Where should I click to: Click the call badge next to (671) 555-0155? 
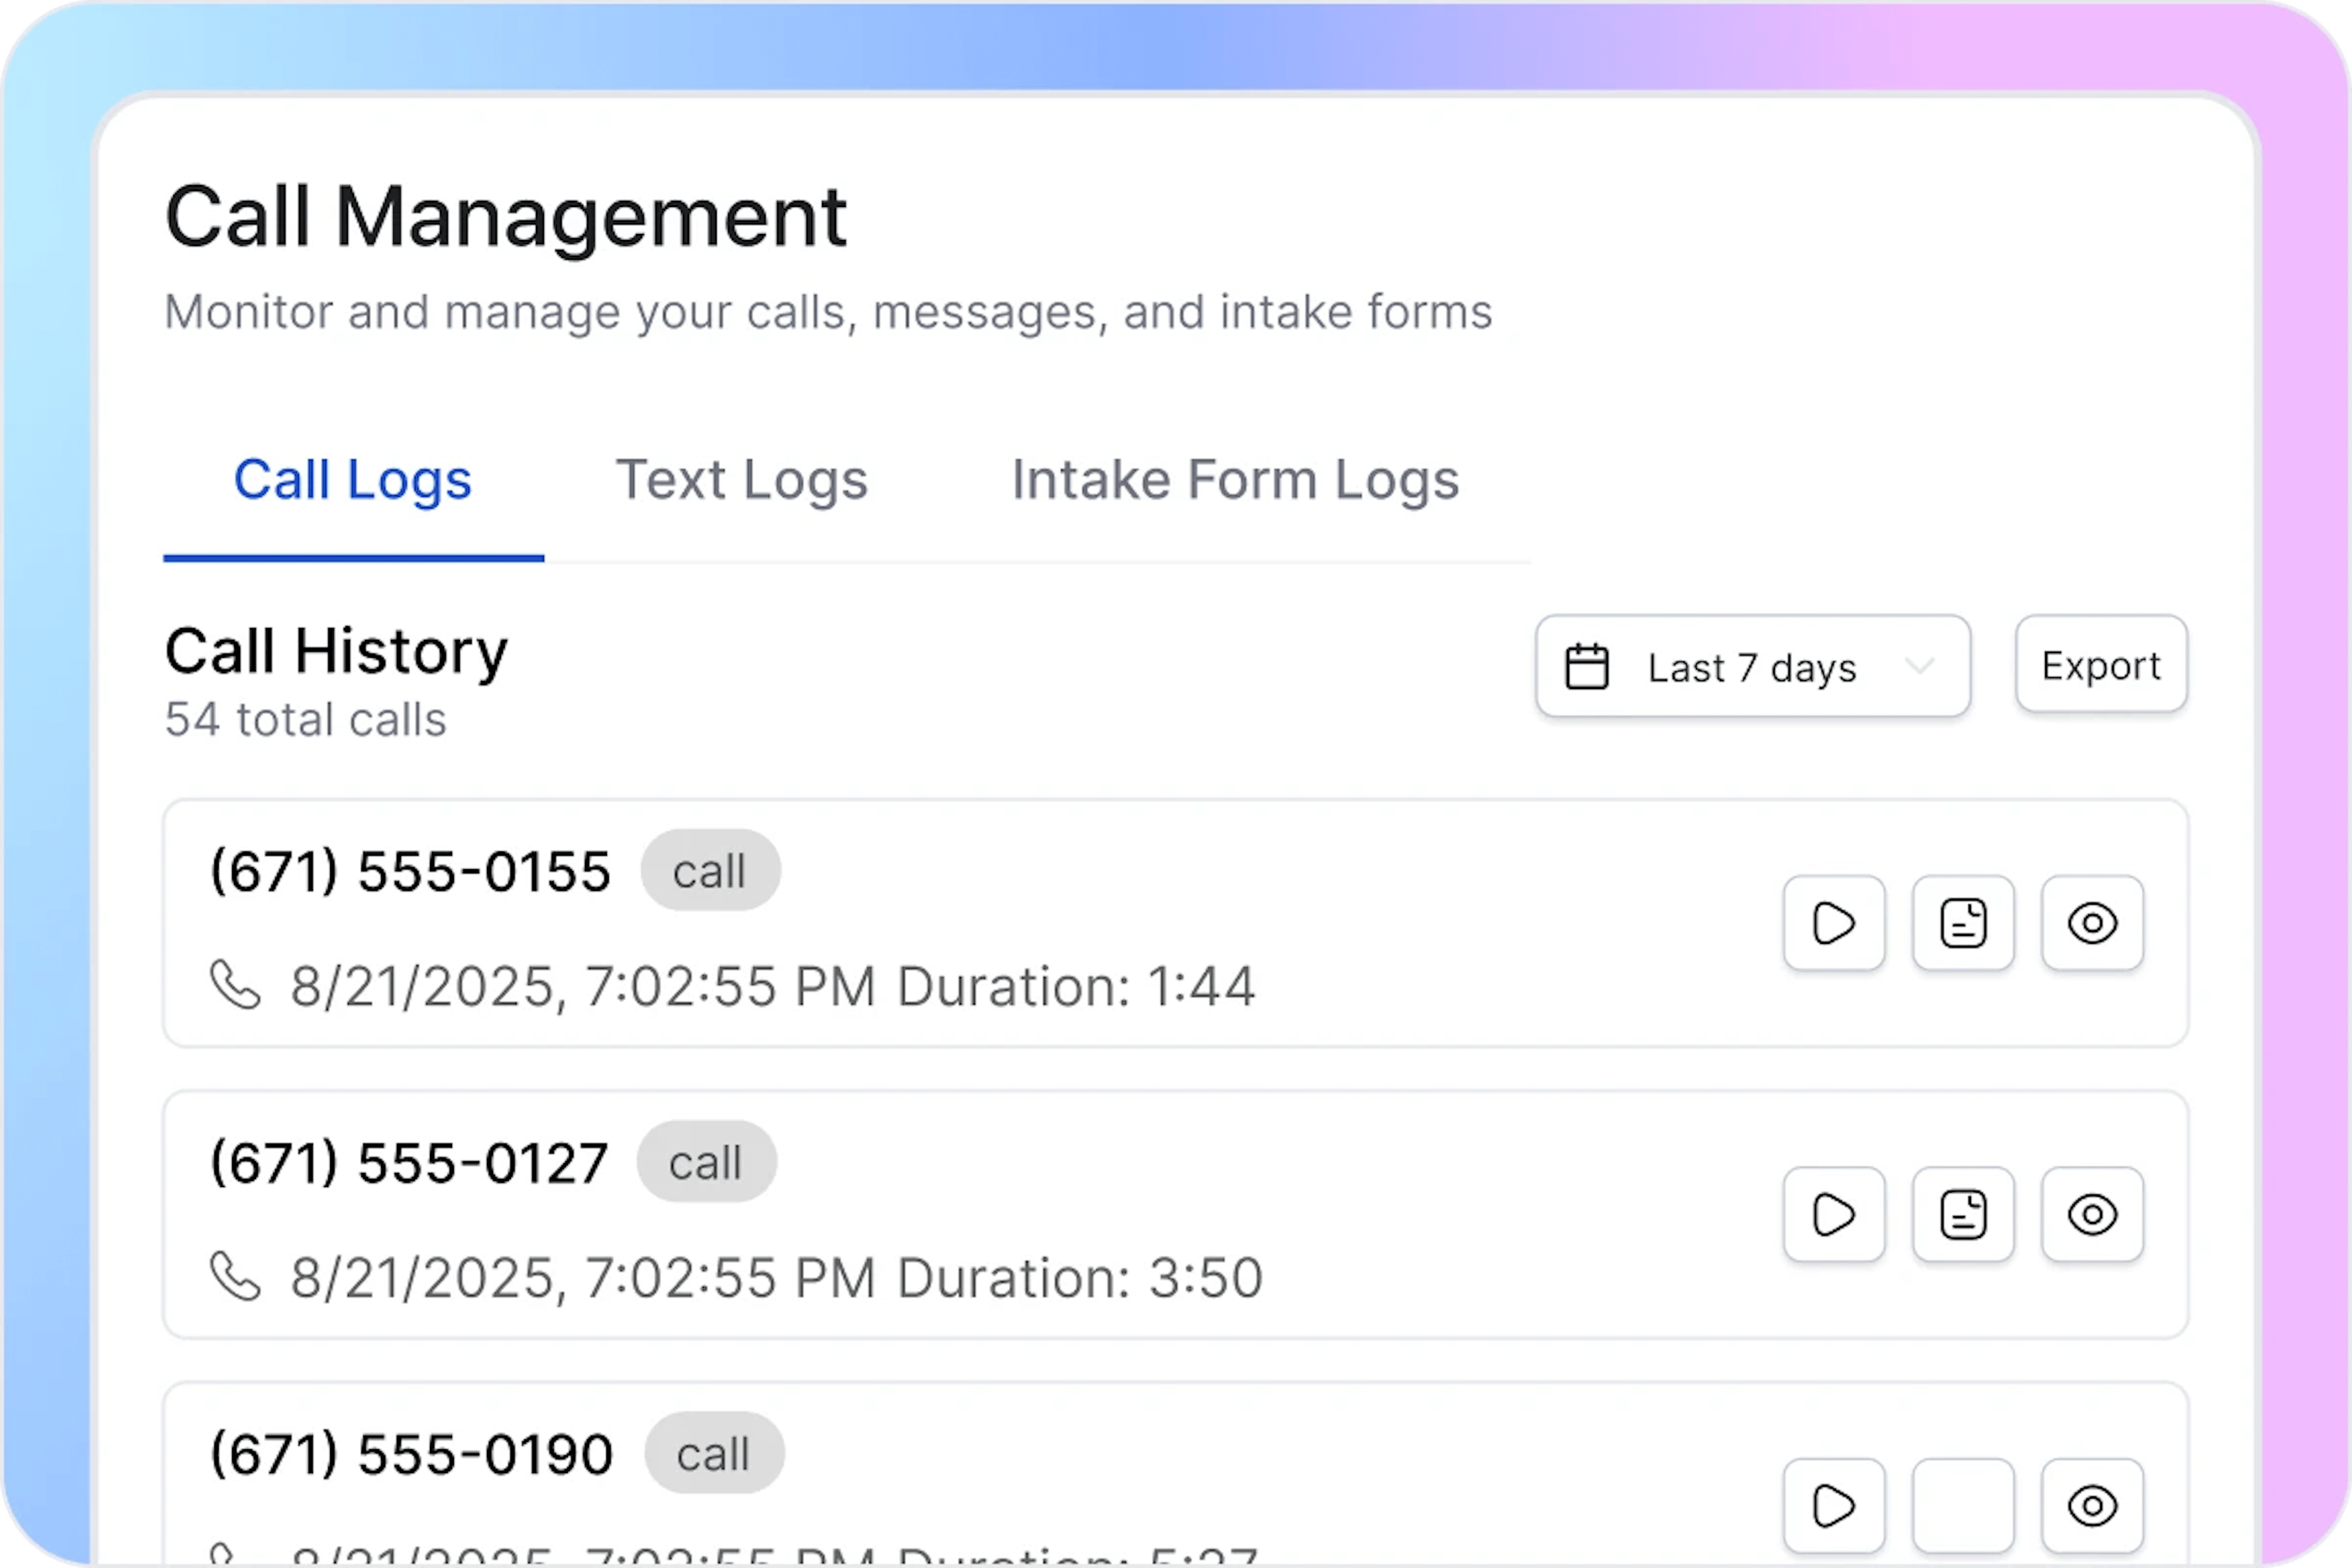(710, 870)
